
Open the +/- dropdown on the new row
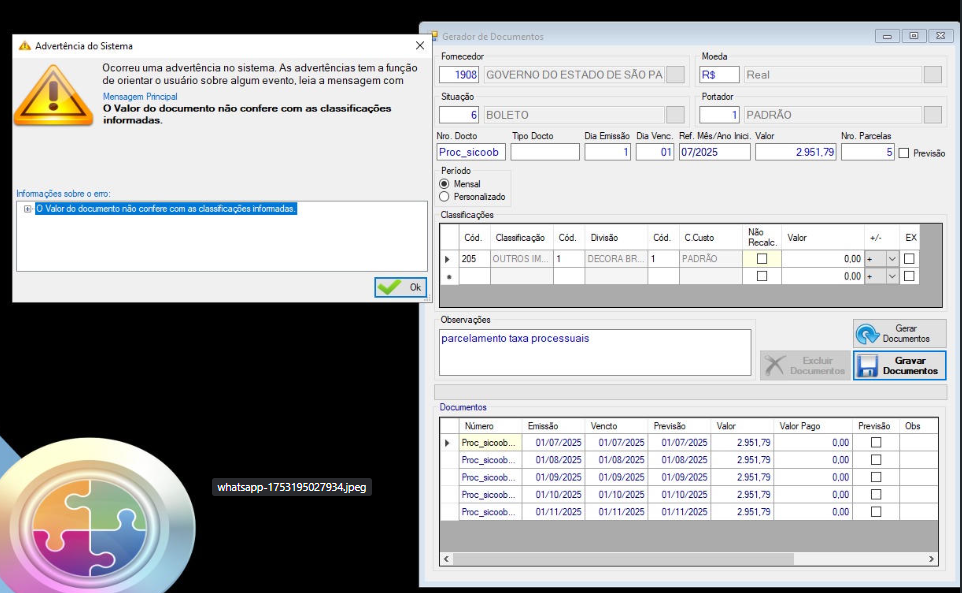[892, 277]
